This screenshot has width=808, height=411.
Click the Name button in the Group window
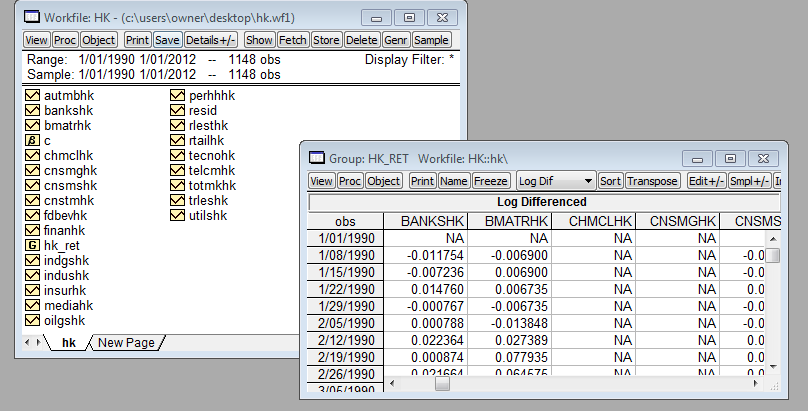[x=453, y=181]
